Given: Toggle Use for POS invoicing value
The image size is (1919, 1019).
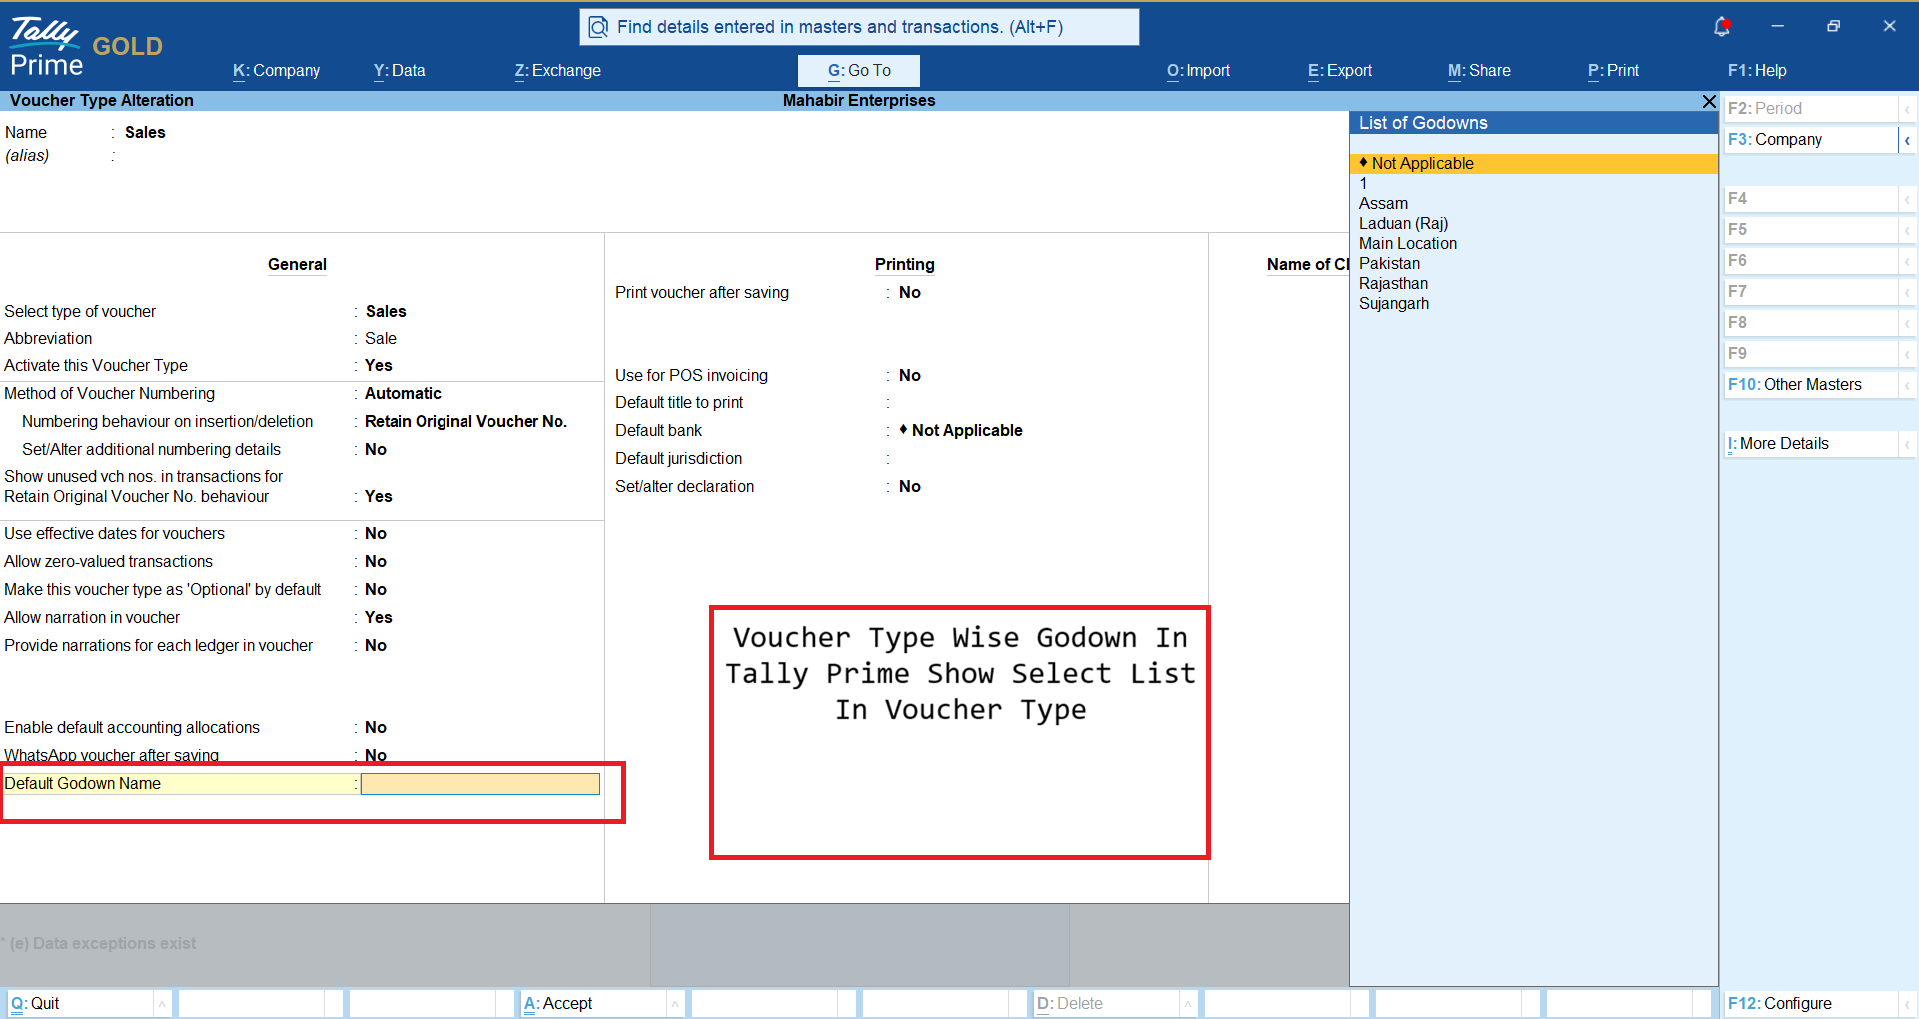Looking at the screenshot, I should (909, 375).
